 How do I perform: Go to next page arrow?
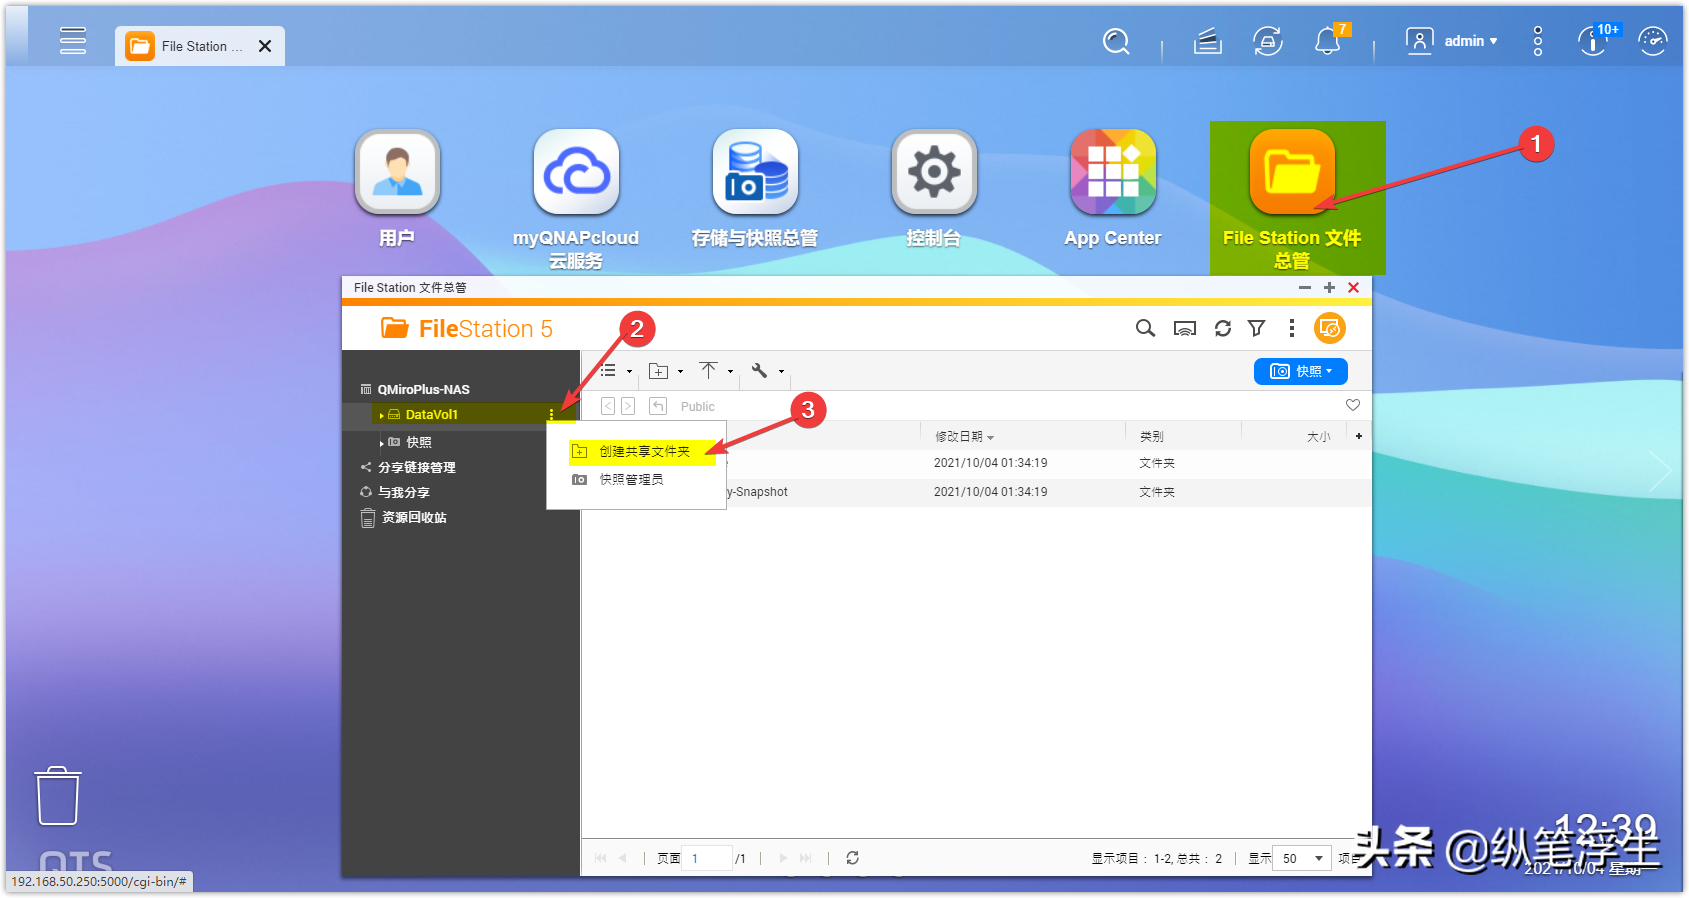783,858
